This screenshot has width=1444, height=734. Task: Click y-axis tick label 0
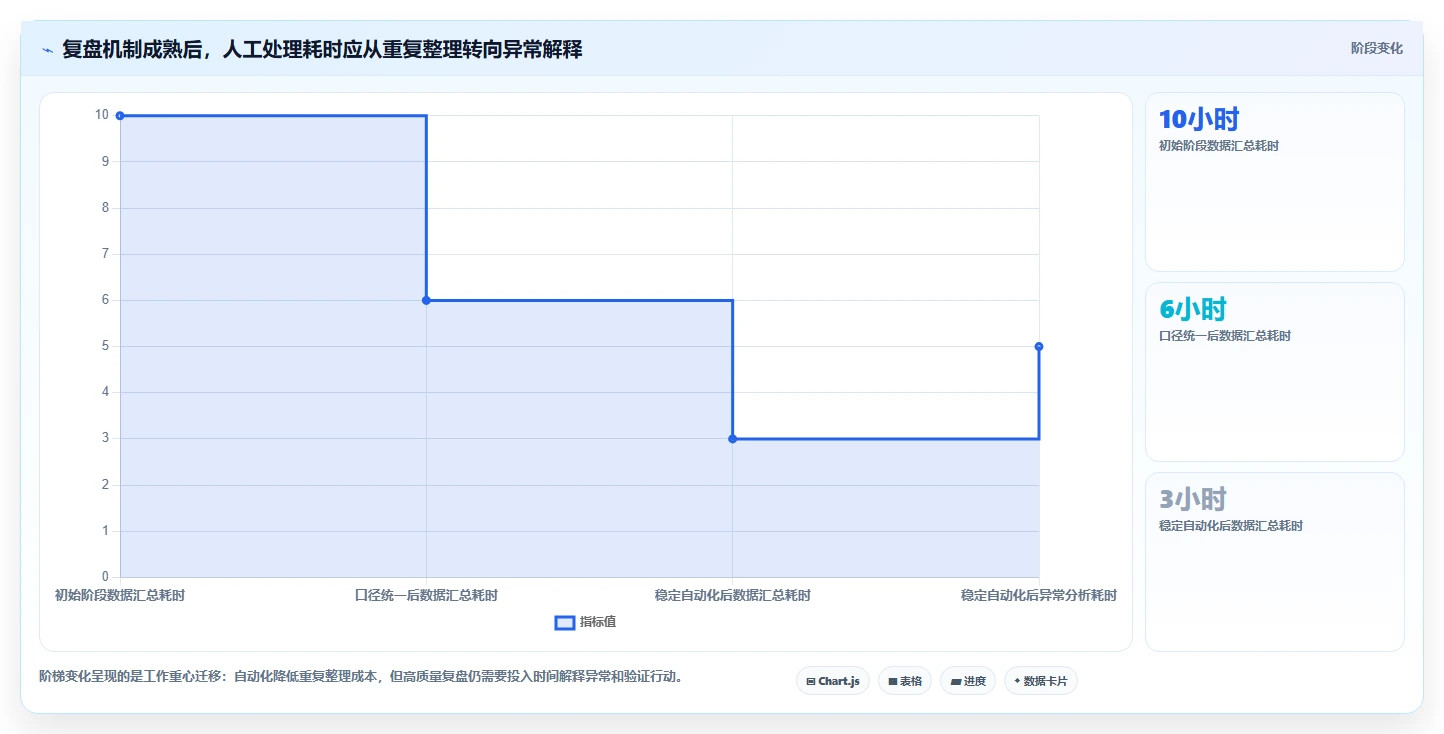105,577
